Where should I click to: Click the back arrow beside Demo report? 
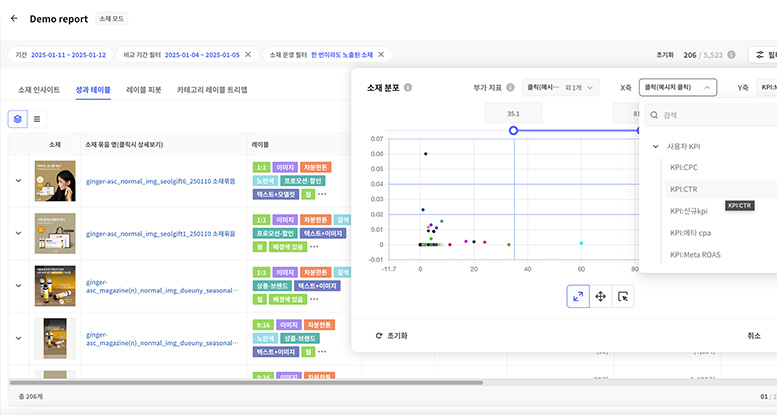14,19
